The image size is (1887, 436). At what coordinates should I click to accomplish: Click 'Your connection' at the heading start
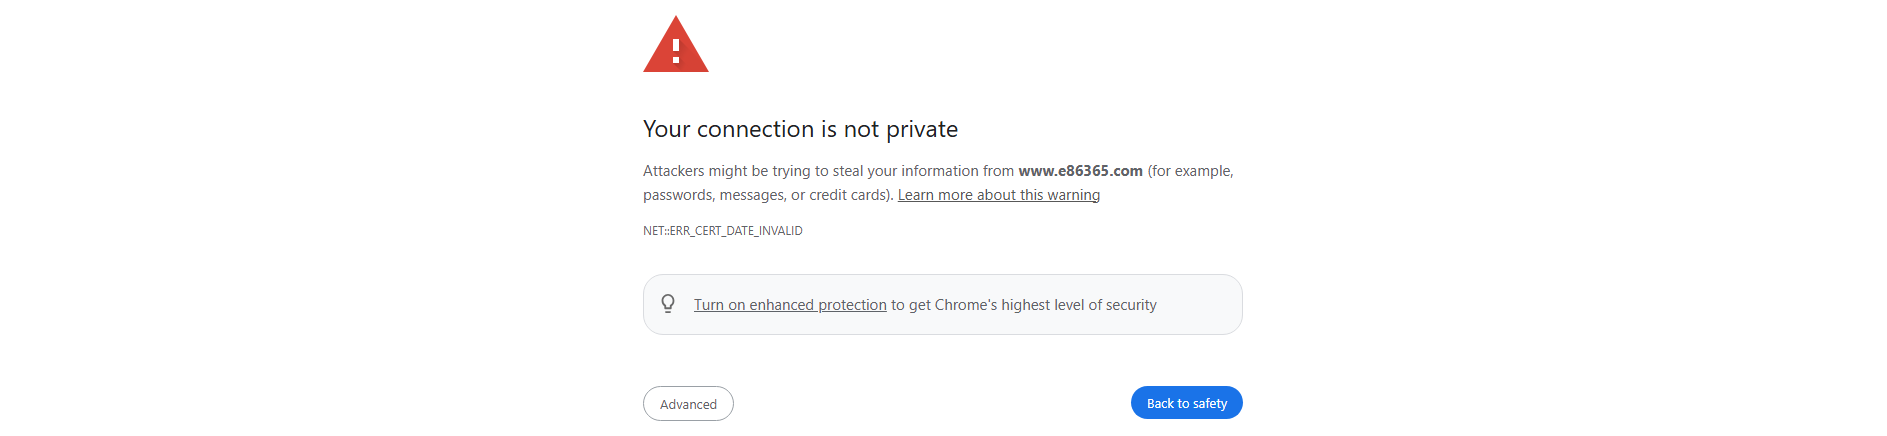[x=729, y=130]
